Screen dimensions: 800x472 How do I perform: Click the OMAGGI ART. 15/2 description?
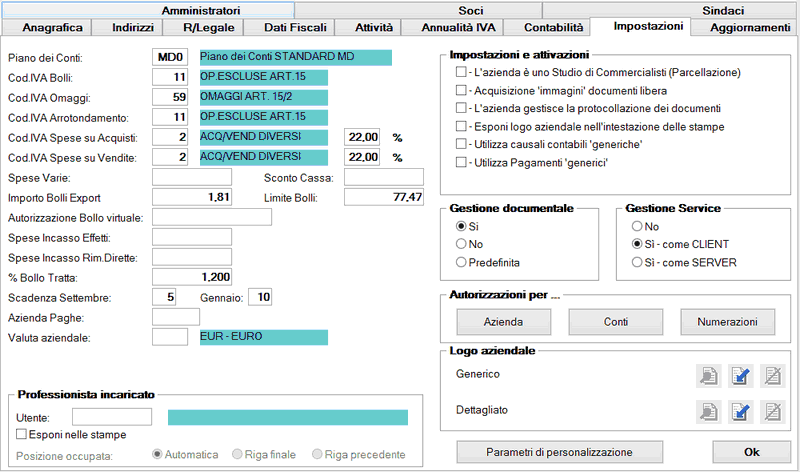click(264, 97)
